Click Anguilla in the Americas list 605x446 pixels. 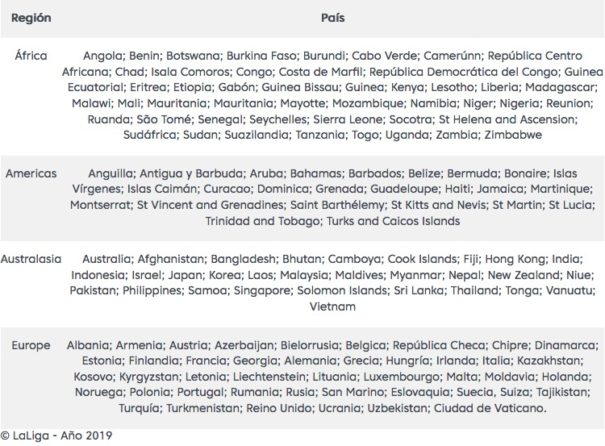click(x=110, y=174)
